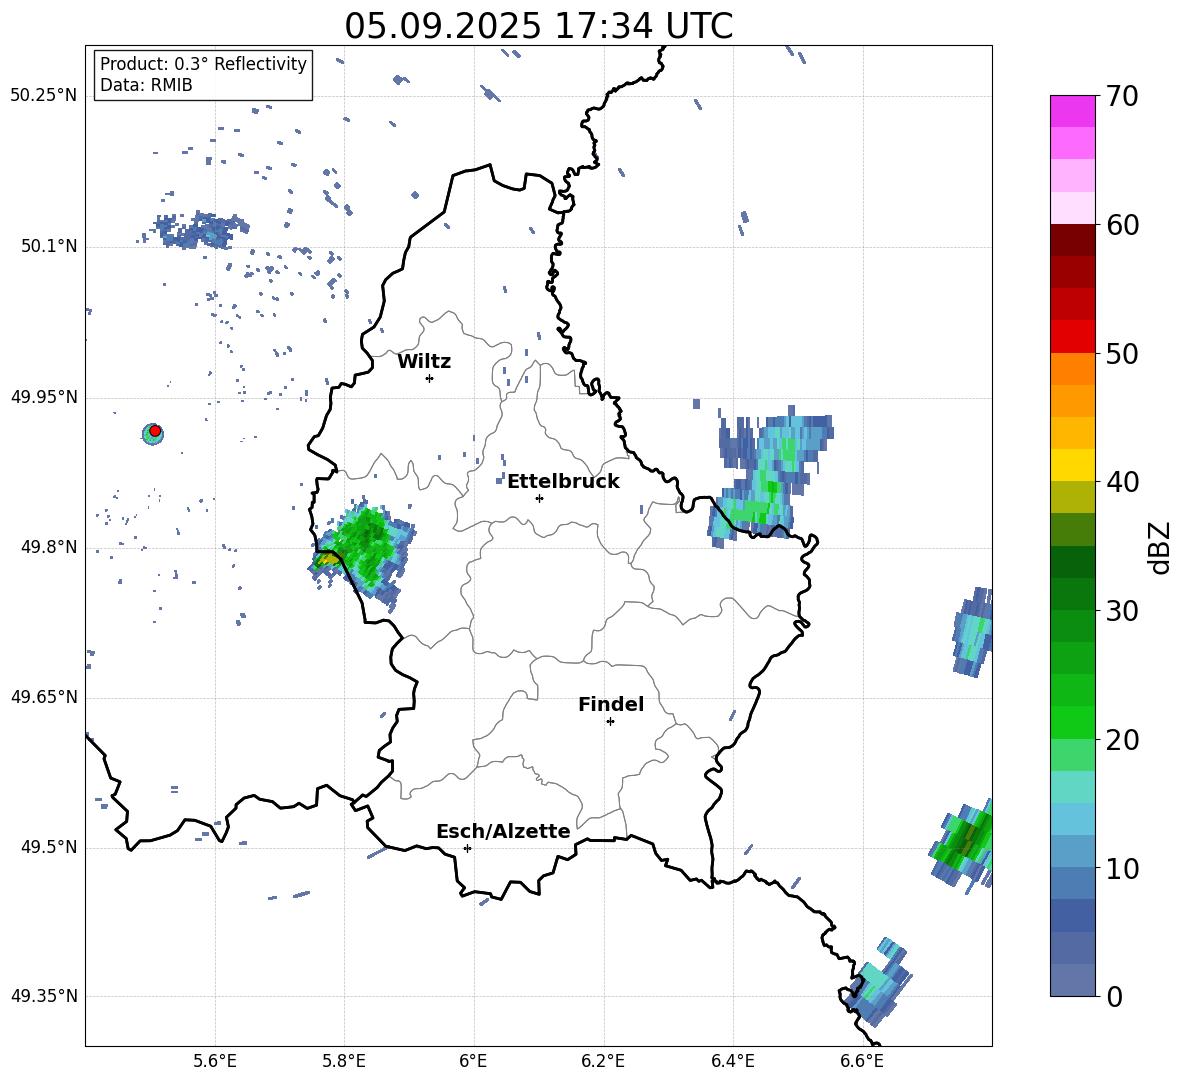Click the 6.6°E longitude label

[x=862, y=1061]
